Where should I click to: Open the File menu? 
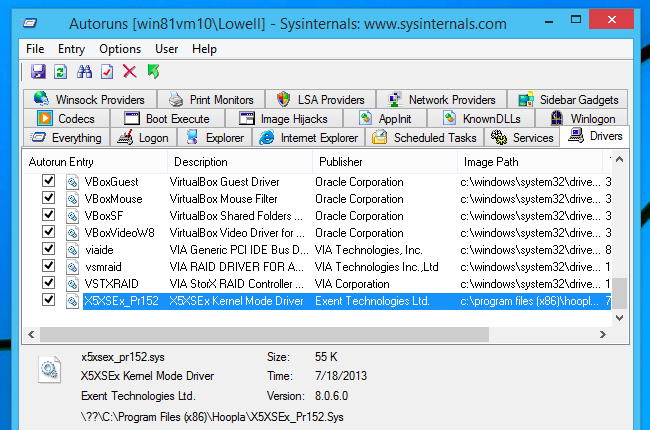click(x=35, y=49)
